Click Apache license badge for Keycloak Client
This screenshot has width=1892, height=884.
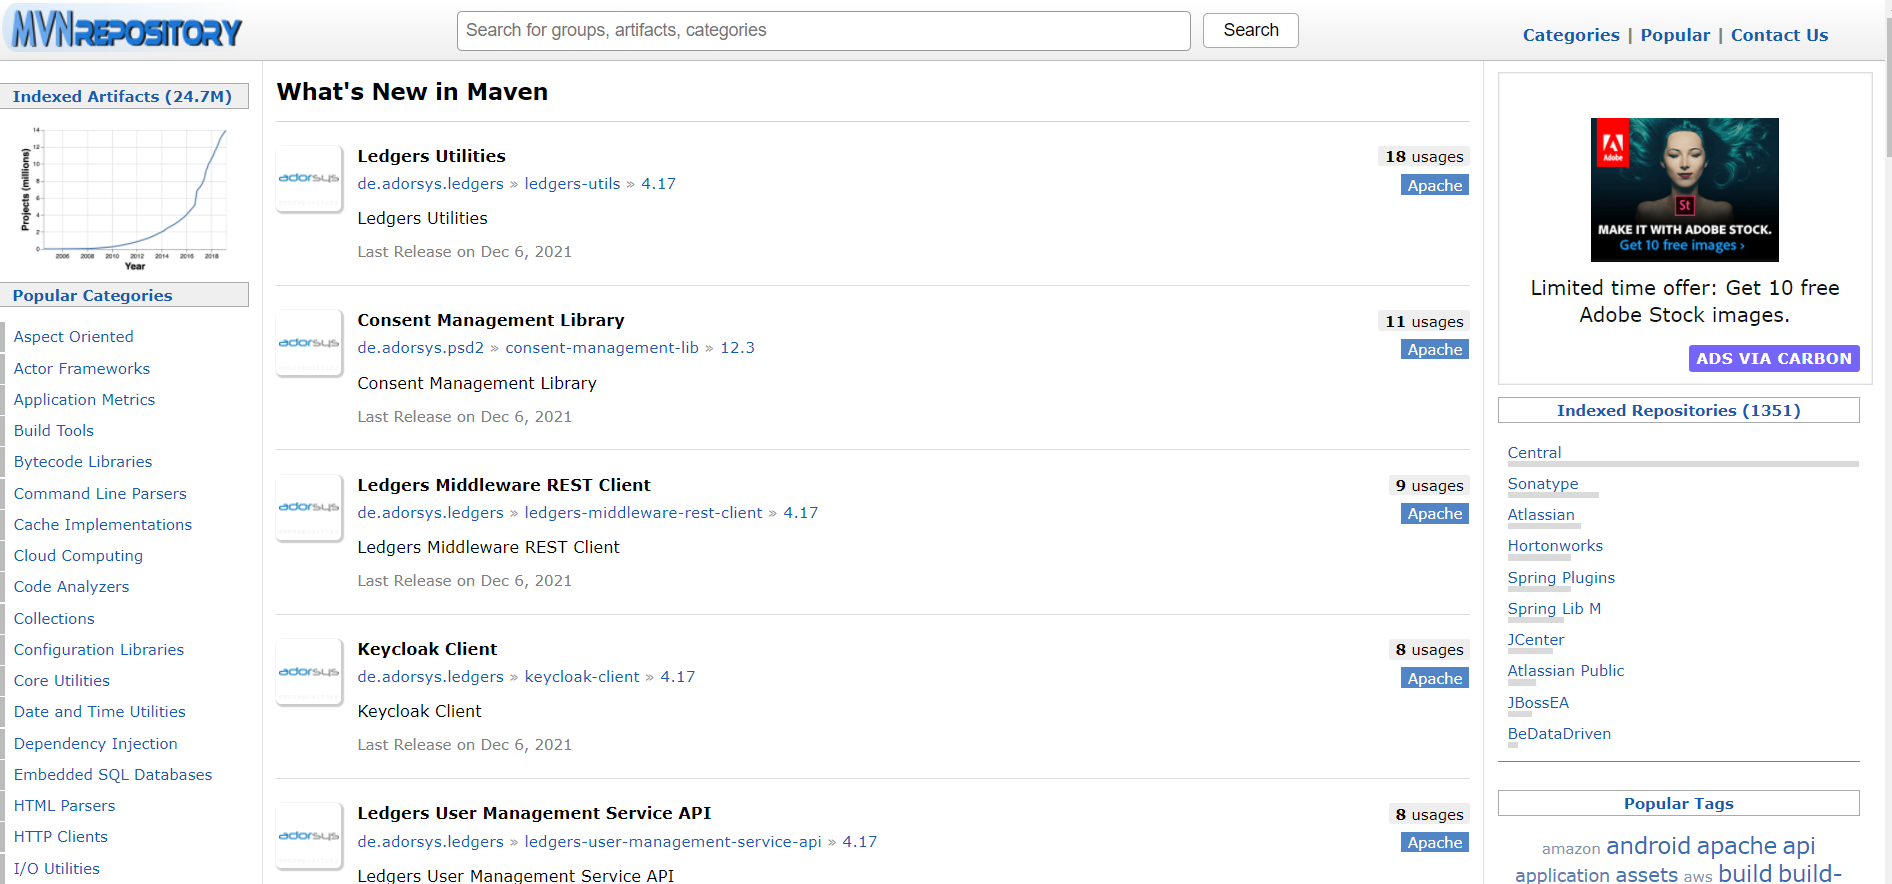[1435, 678]
